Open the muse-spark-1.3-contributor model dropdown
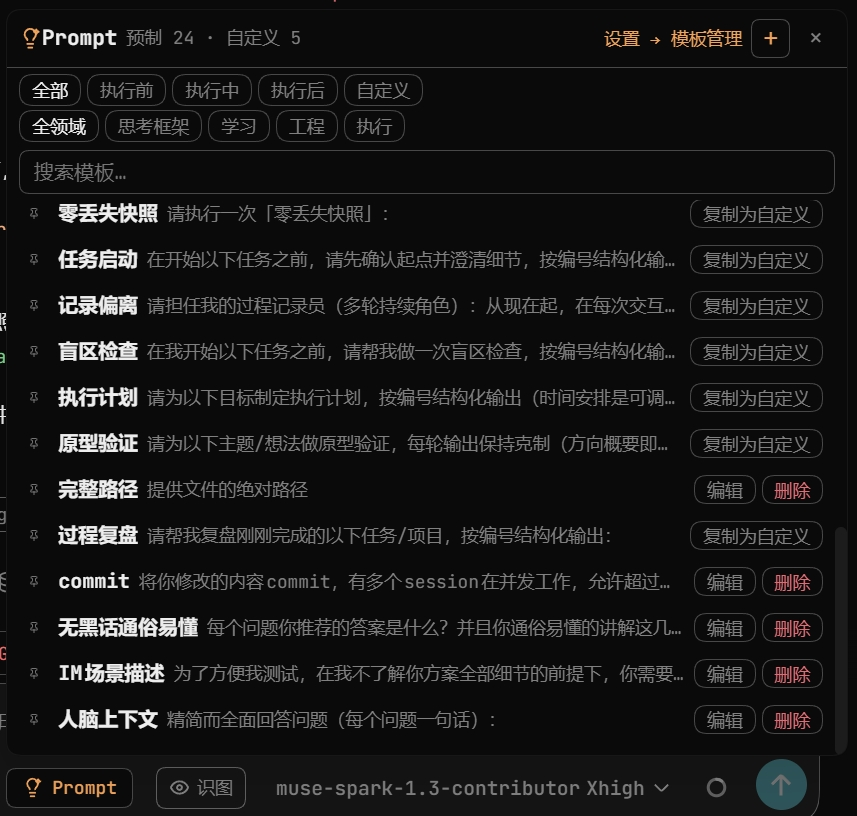The width and height of the screenshot is (857, 816). 472,788
